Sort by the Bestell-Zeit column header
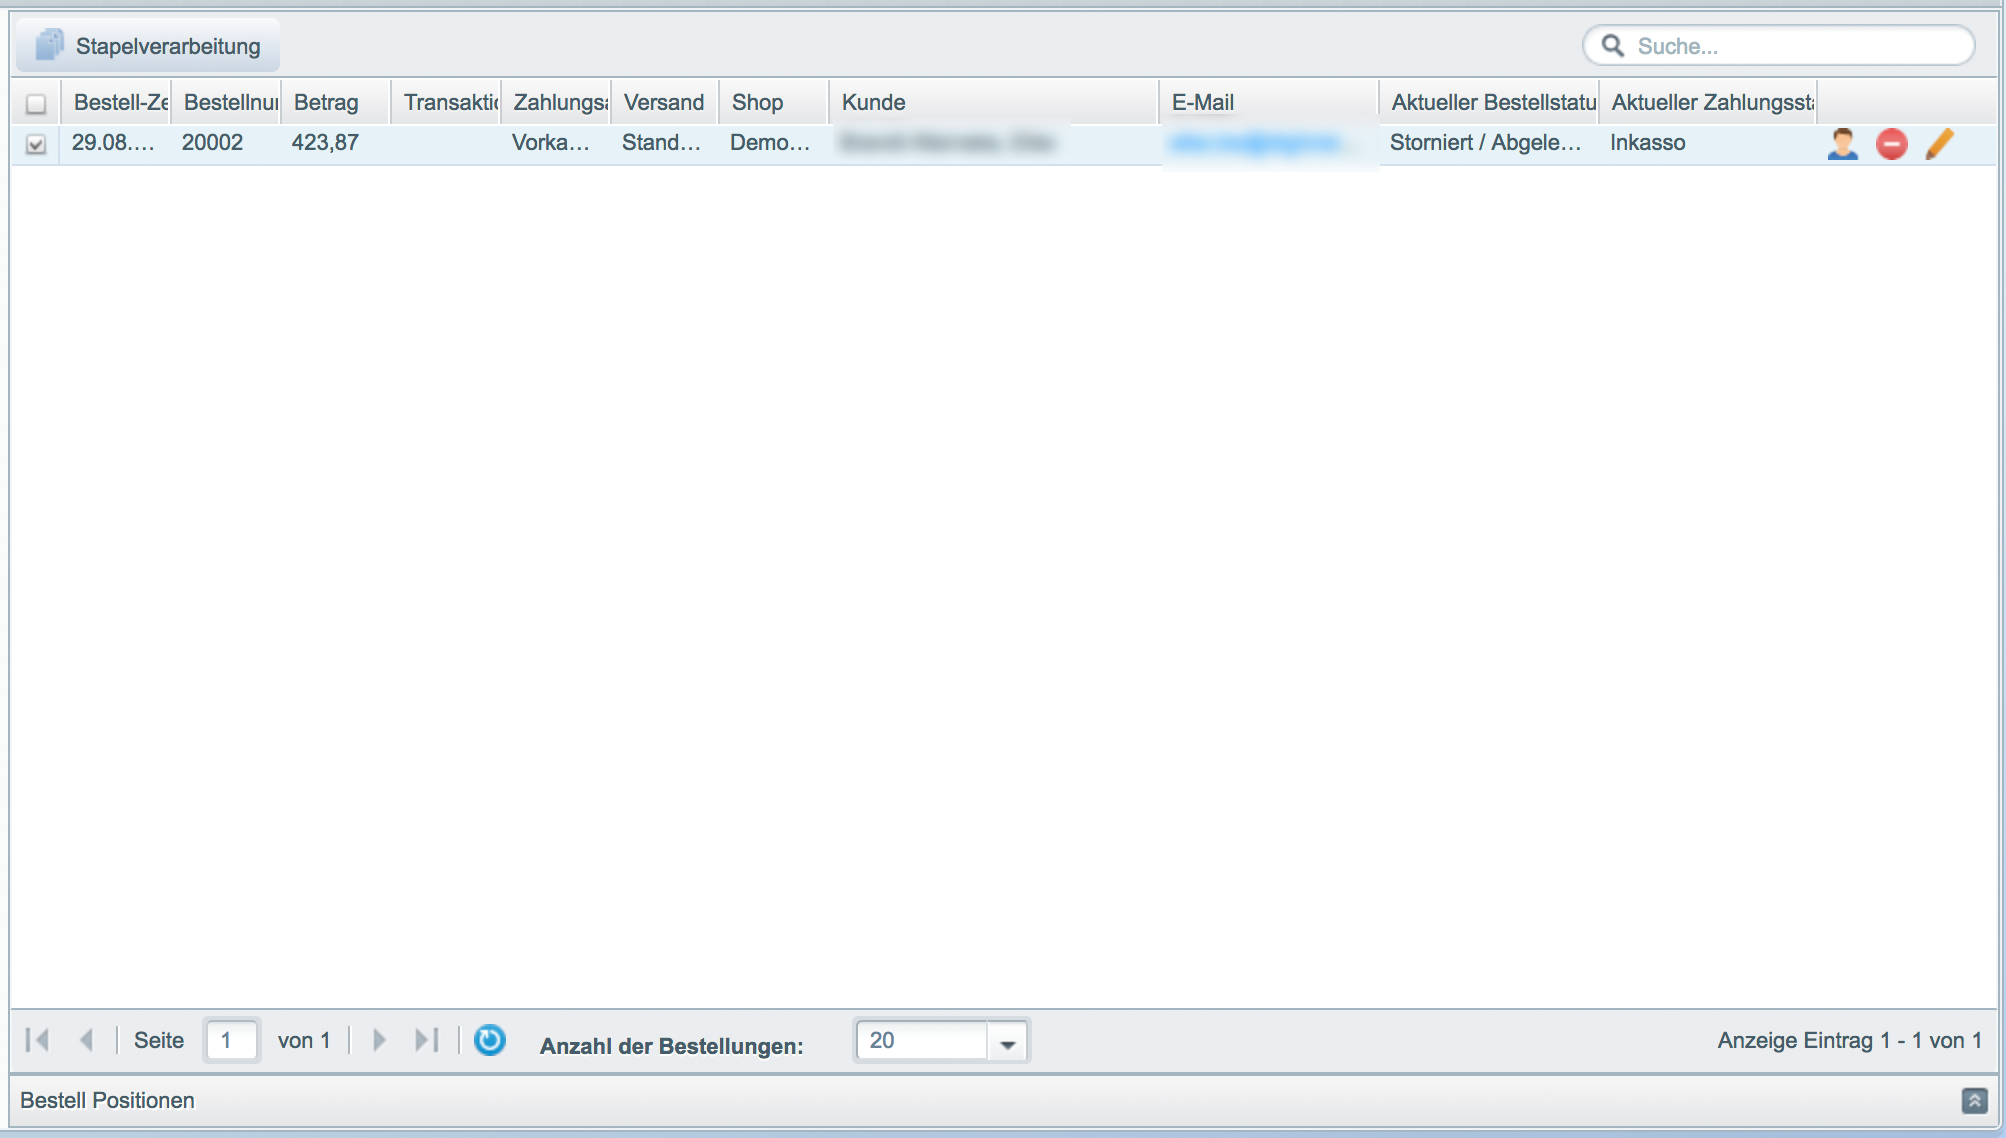 point(115,102)
